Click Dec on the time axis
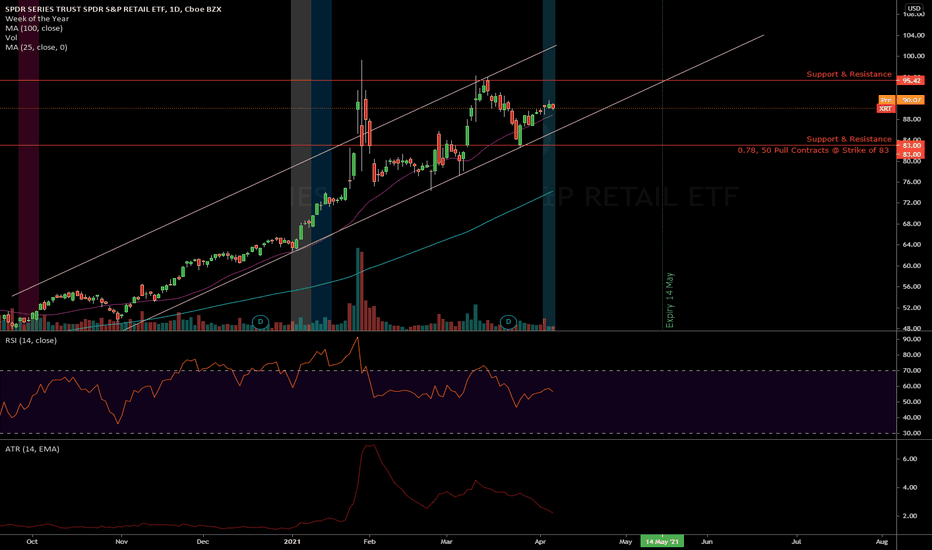The image size is (932, 550). coord(203,542)
